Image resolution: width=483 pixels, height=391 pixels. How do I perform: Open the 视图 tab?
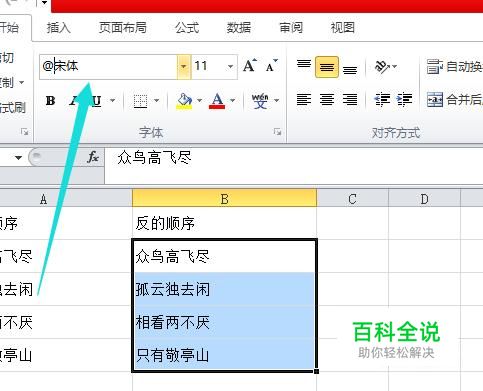pyautogui.click(x=342, y=28)
